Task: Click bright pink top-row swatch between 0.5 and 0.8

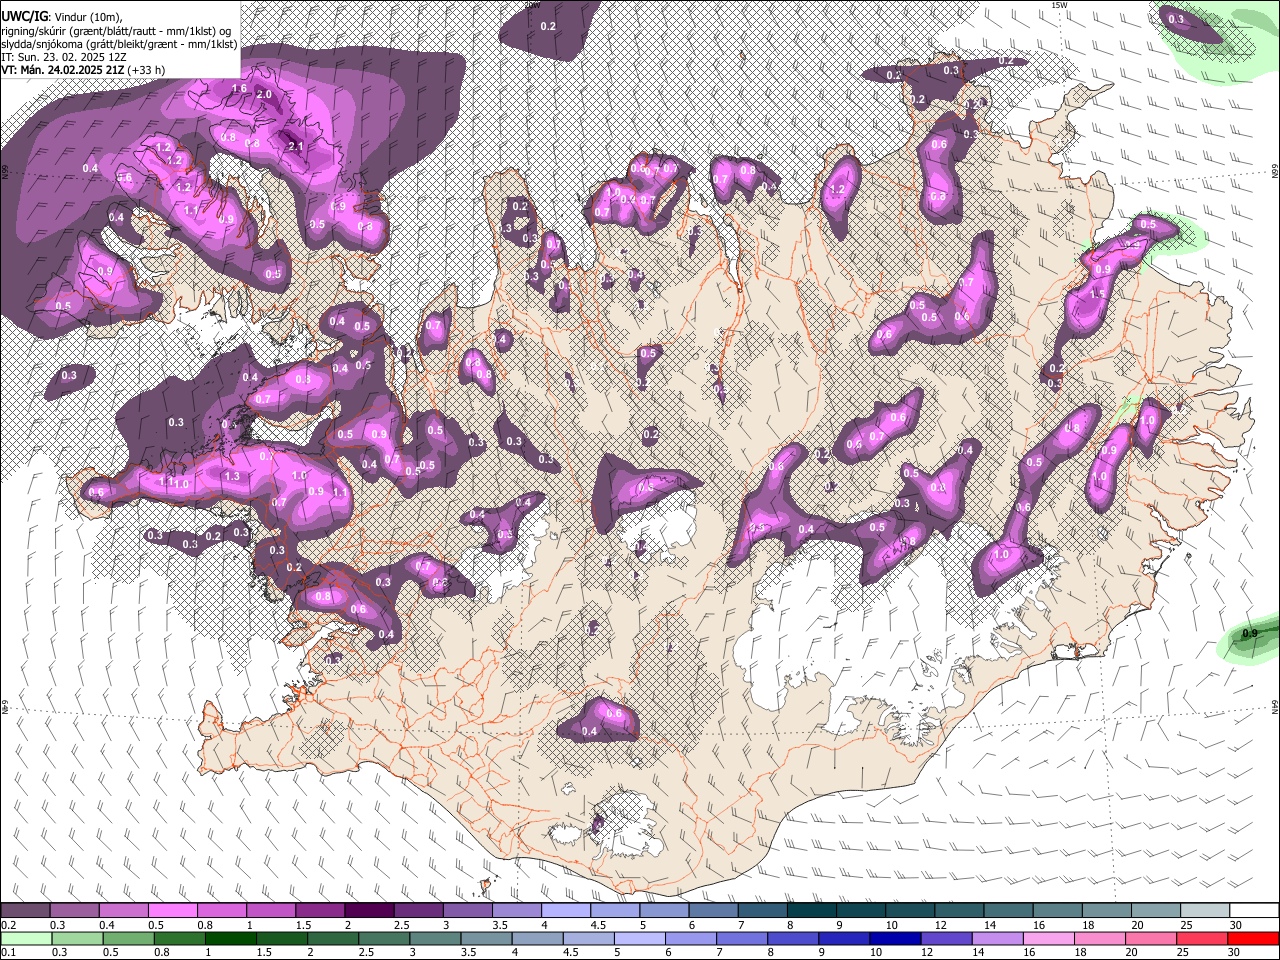Action: (x=172, y=910)
